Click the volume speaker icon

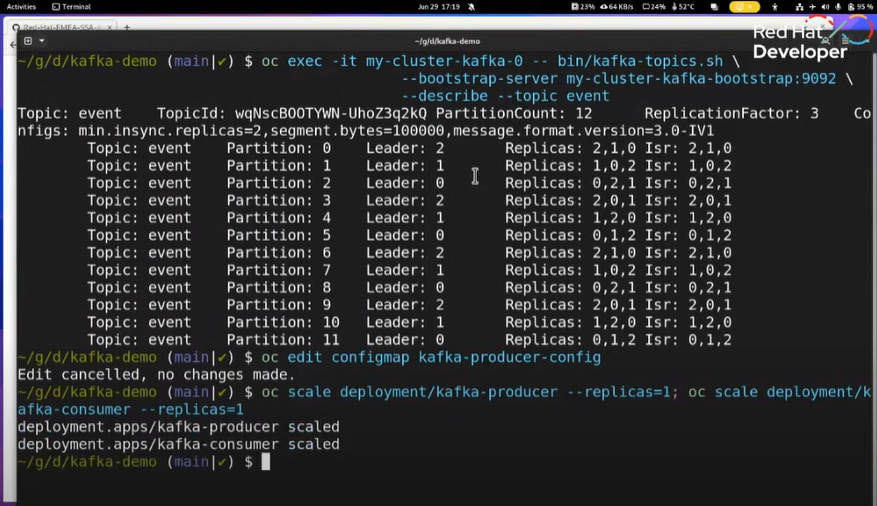[x=825, y=7]
